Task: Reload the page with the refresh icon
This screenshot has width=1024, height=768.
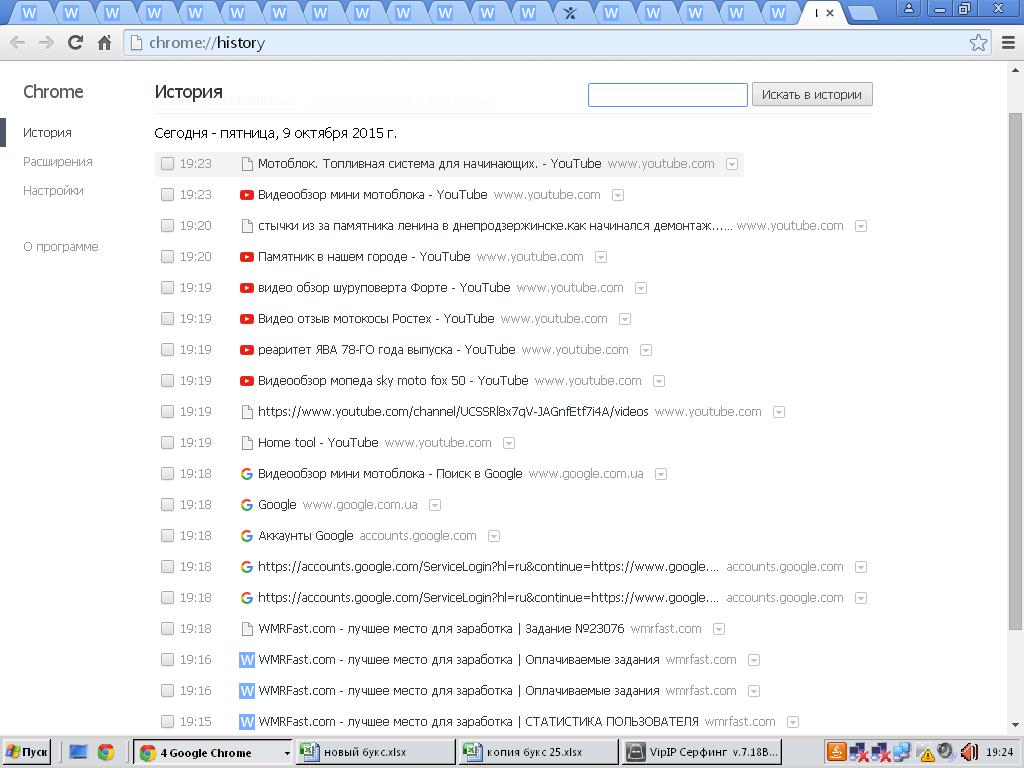Action: tap(76, 42)
